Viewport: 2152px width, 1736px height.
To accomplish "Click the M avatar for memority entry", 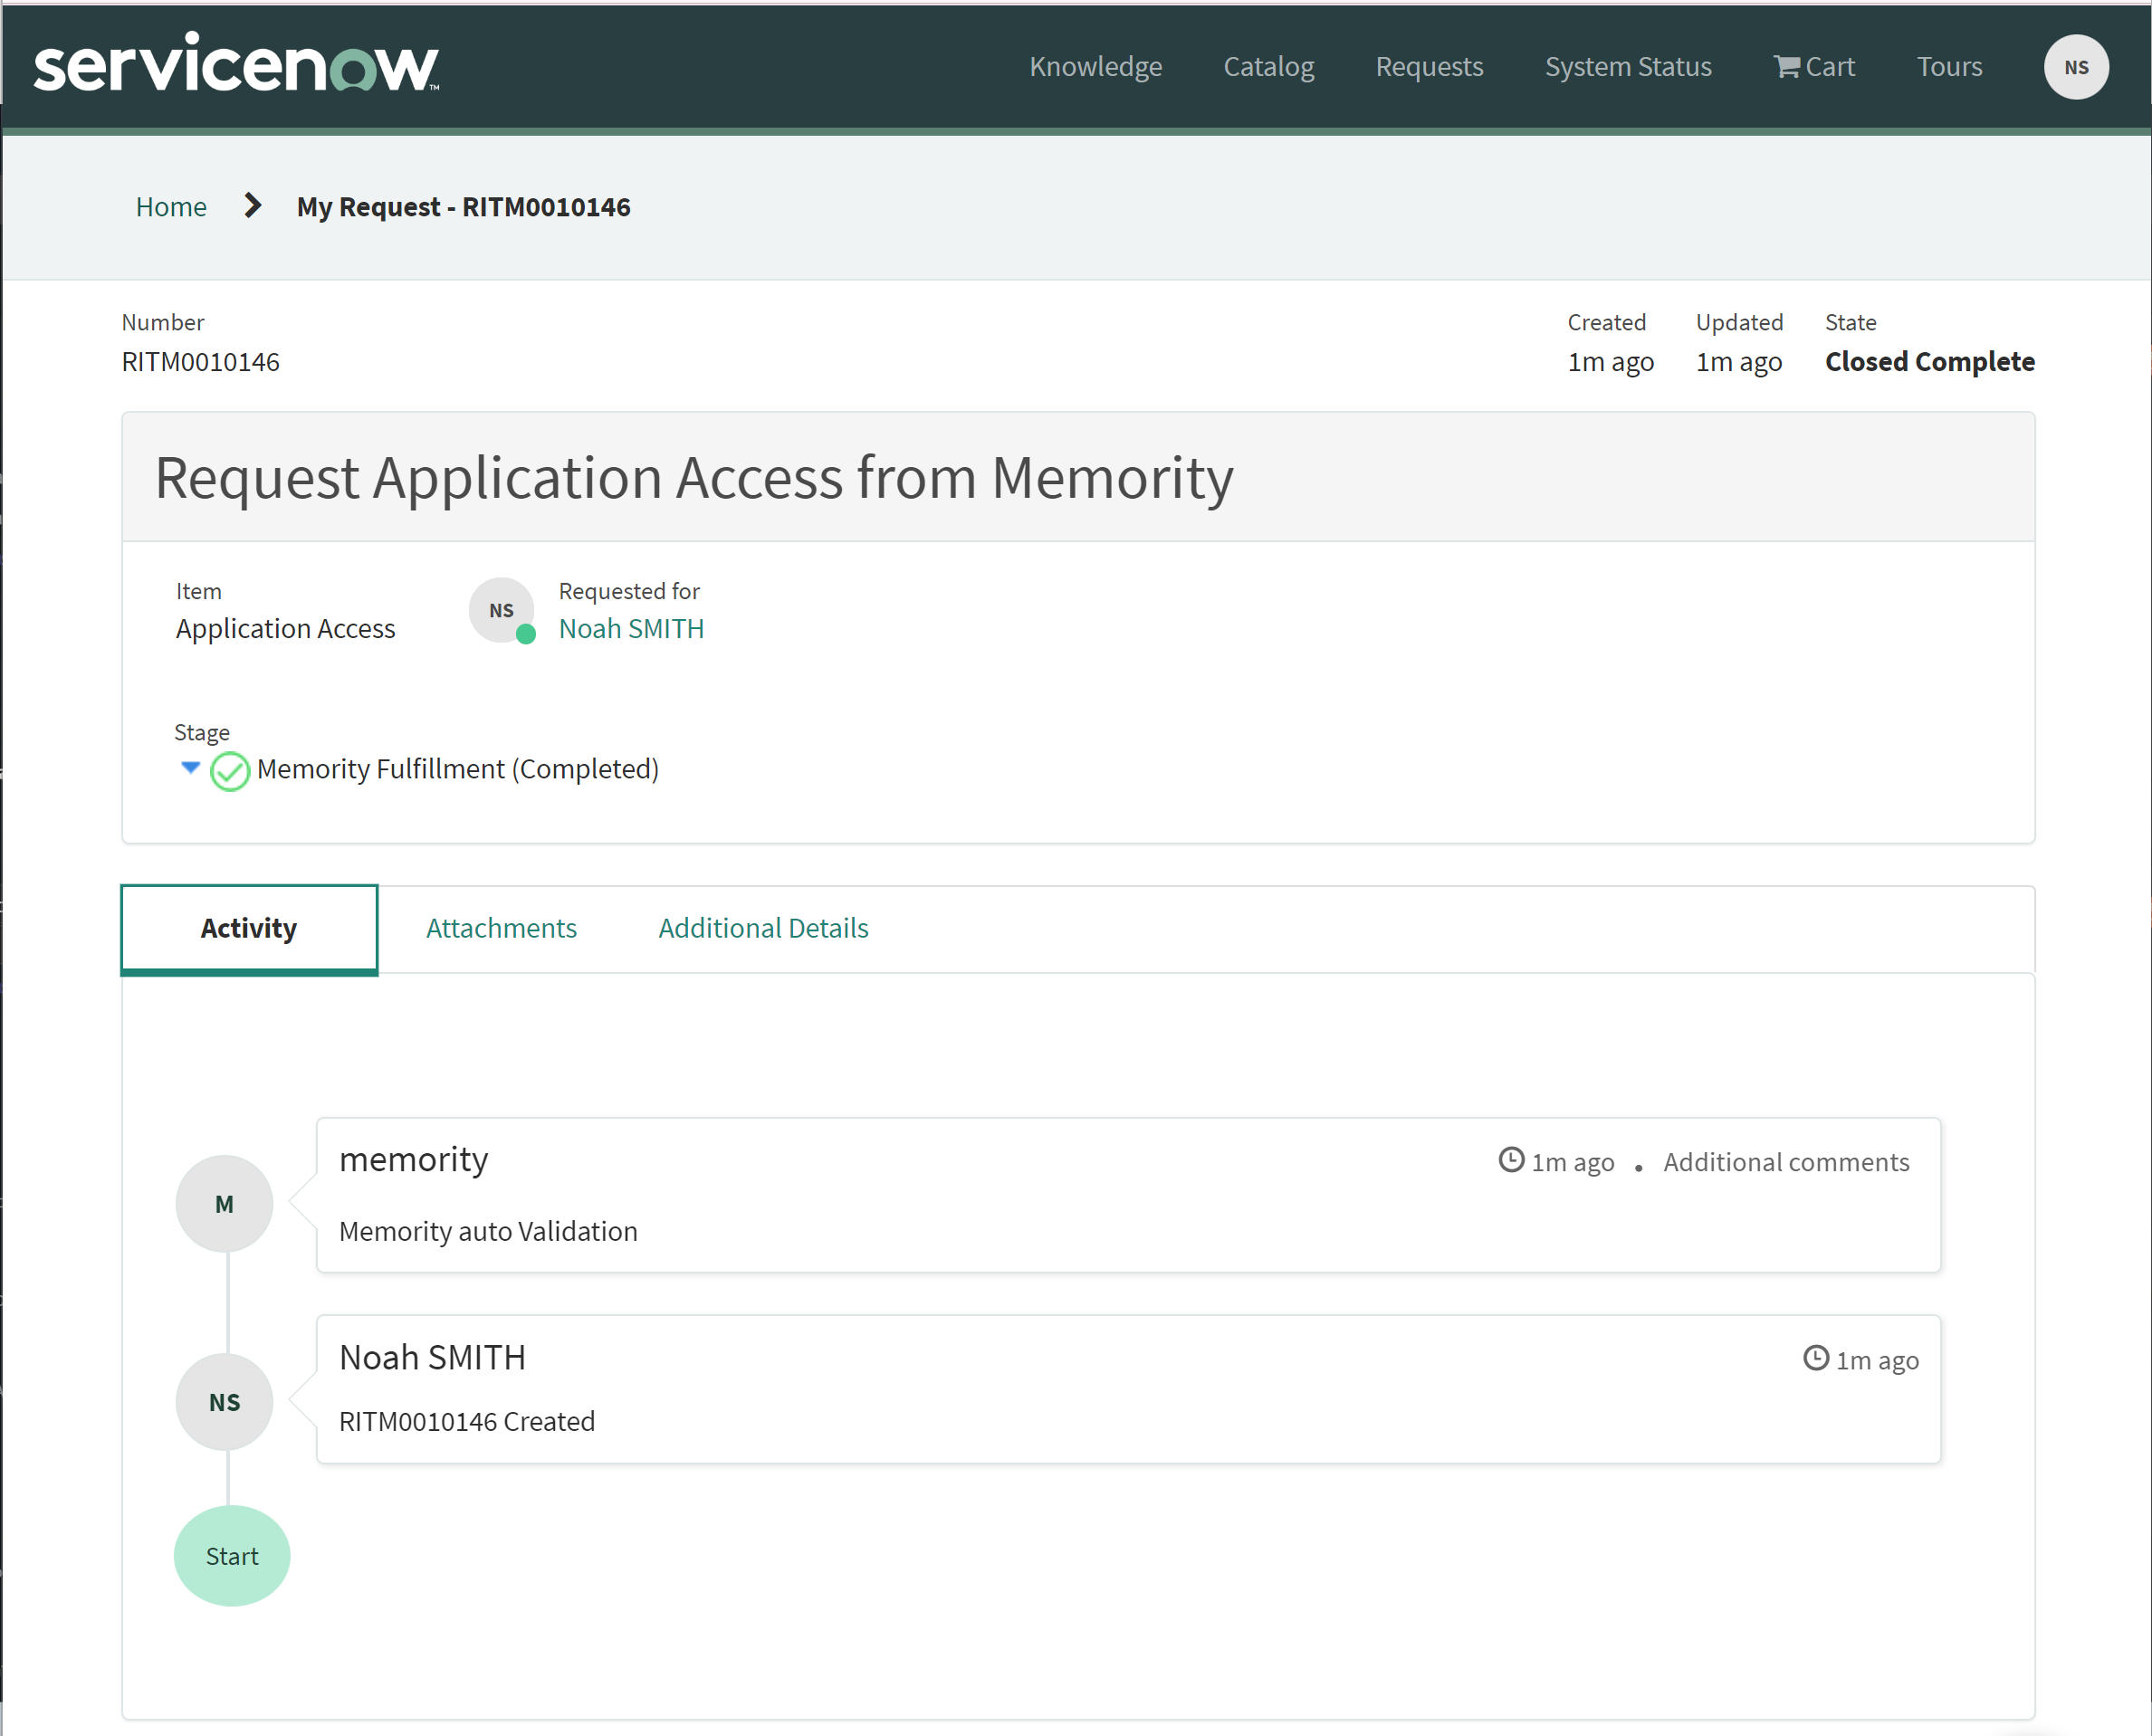I will tap(224, 1204).
